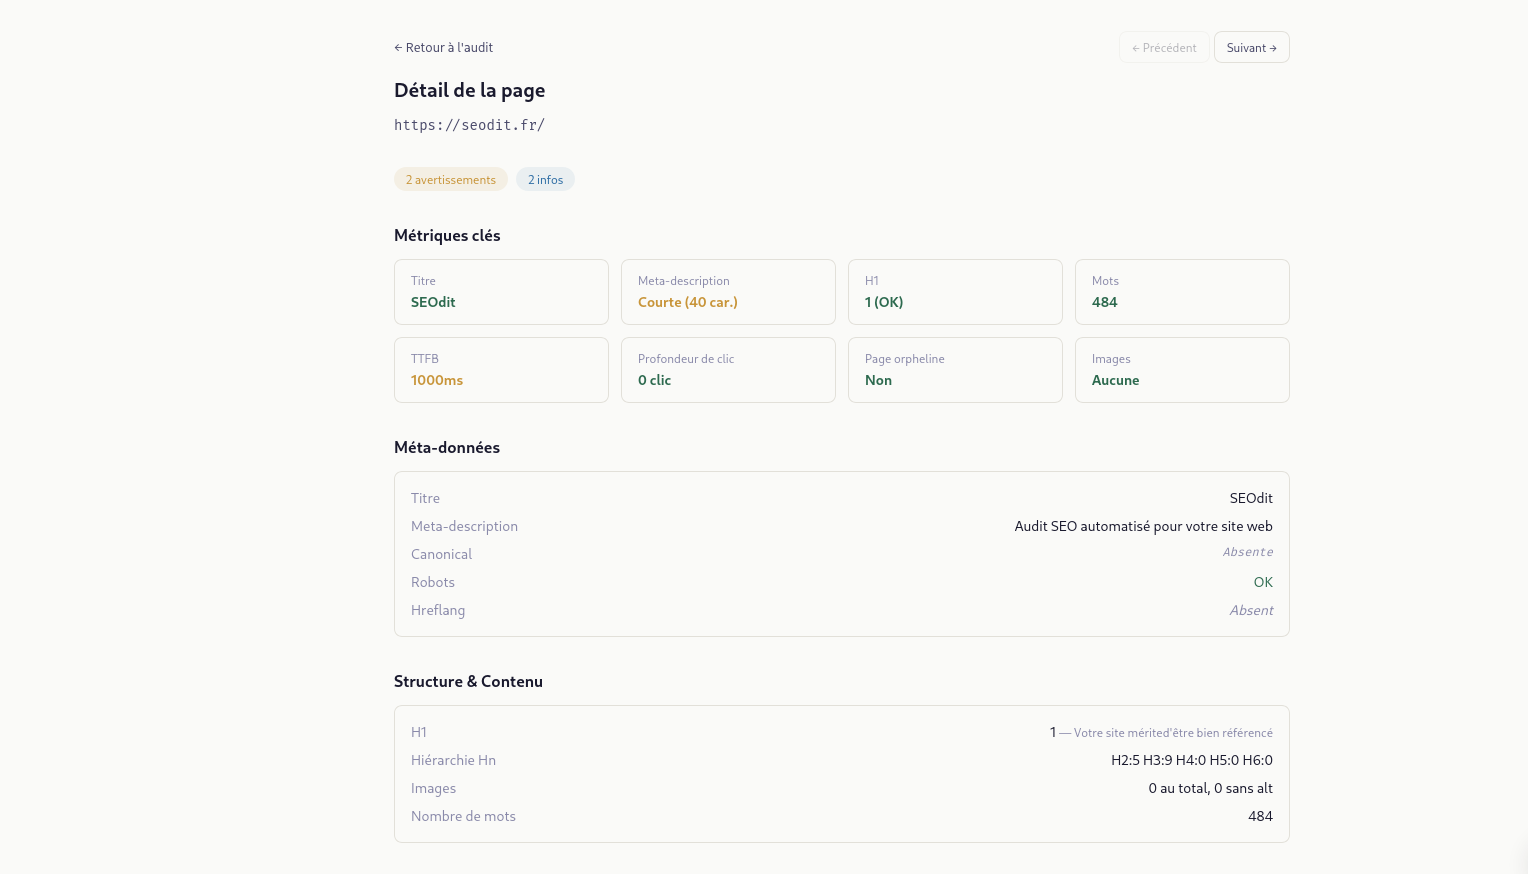
Task: Go to next page with Suivant button
Action: pos(1251,48)
